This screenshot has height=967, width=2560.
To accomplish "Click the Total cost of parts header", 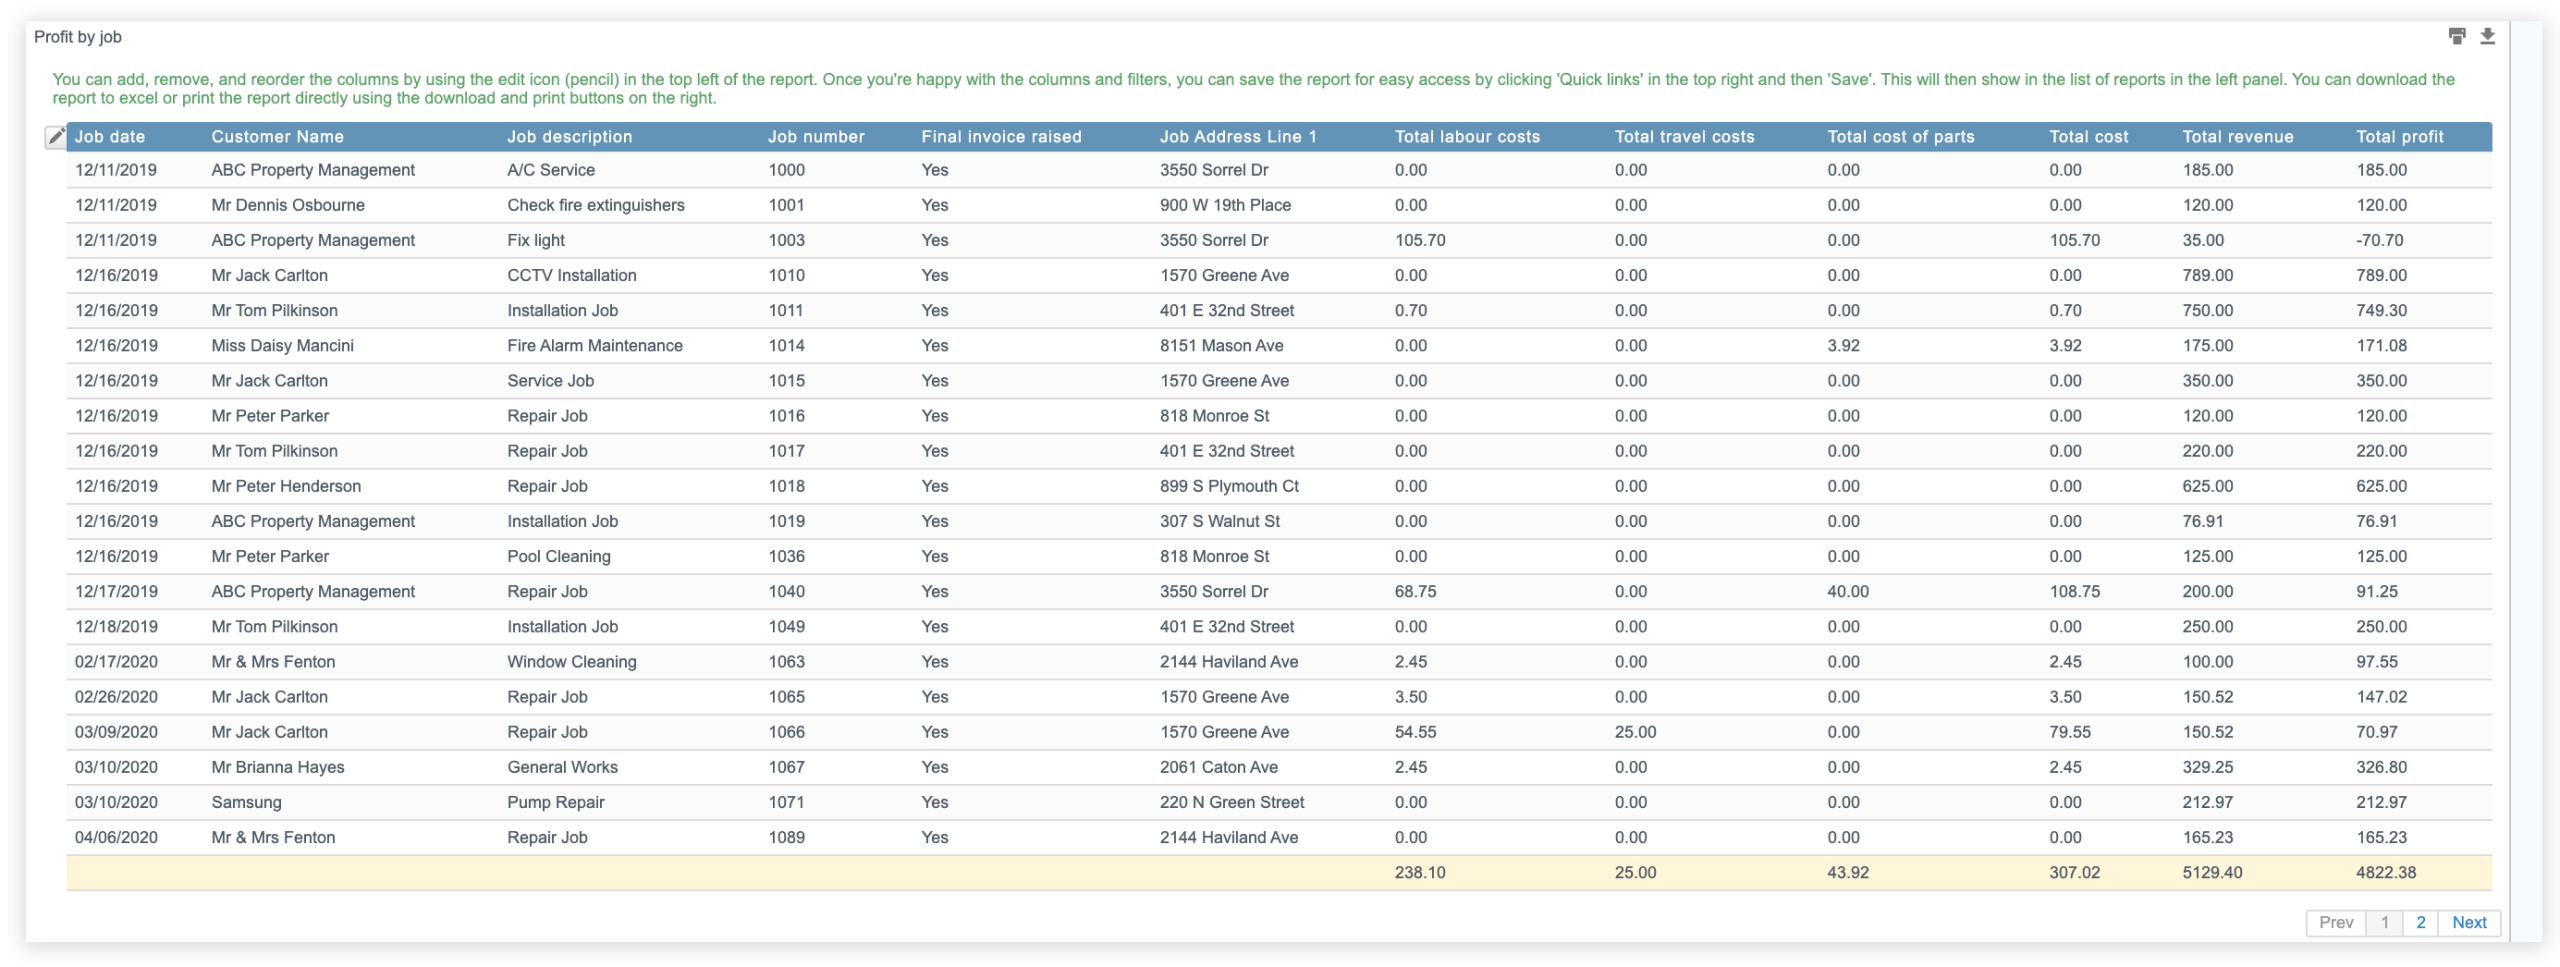I will click(x=1900, y=137).
